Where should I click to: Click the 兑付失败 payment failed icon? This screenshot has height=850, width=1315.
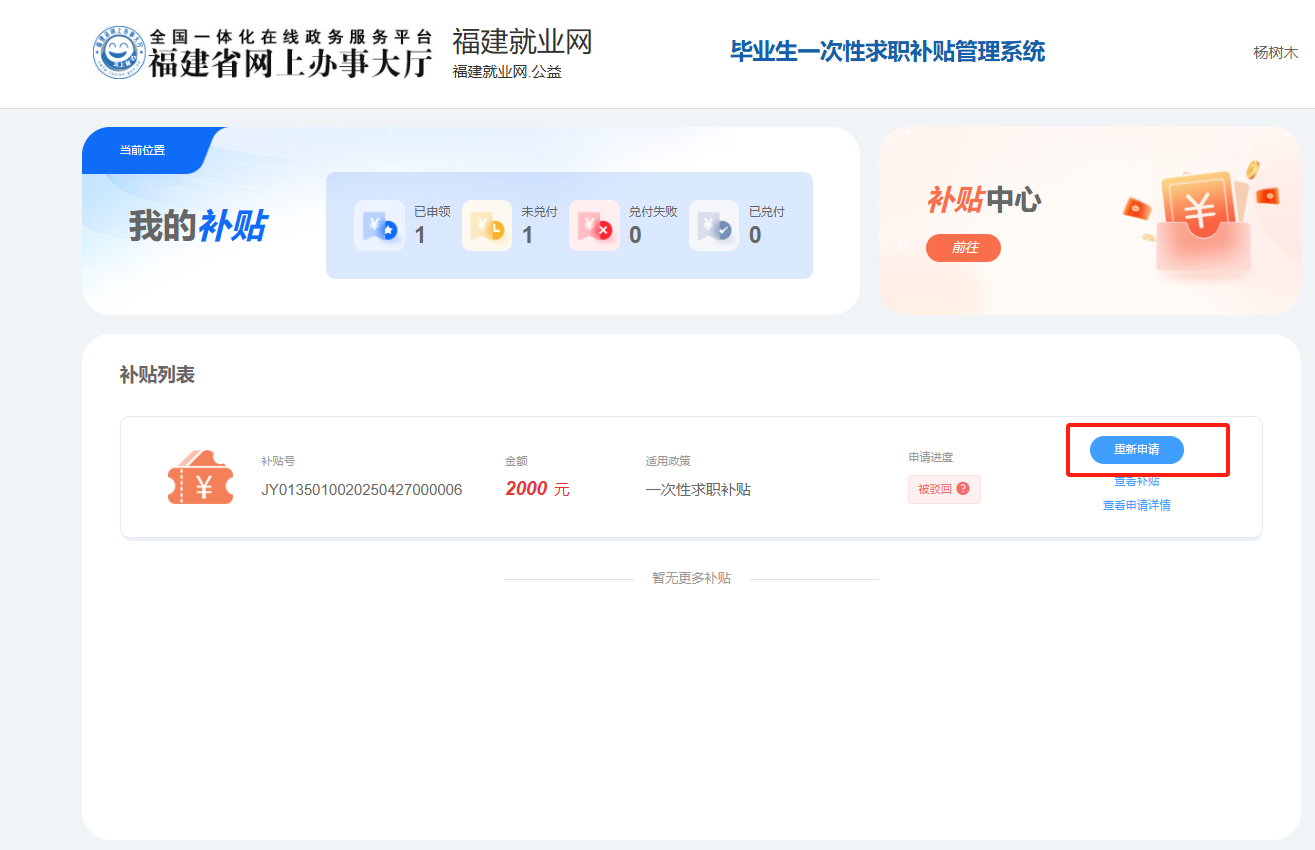(594, 226)
